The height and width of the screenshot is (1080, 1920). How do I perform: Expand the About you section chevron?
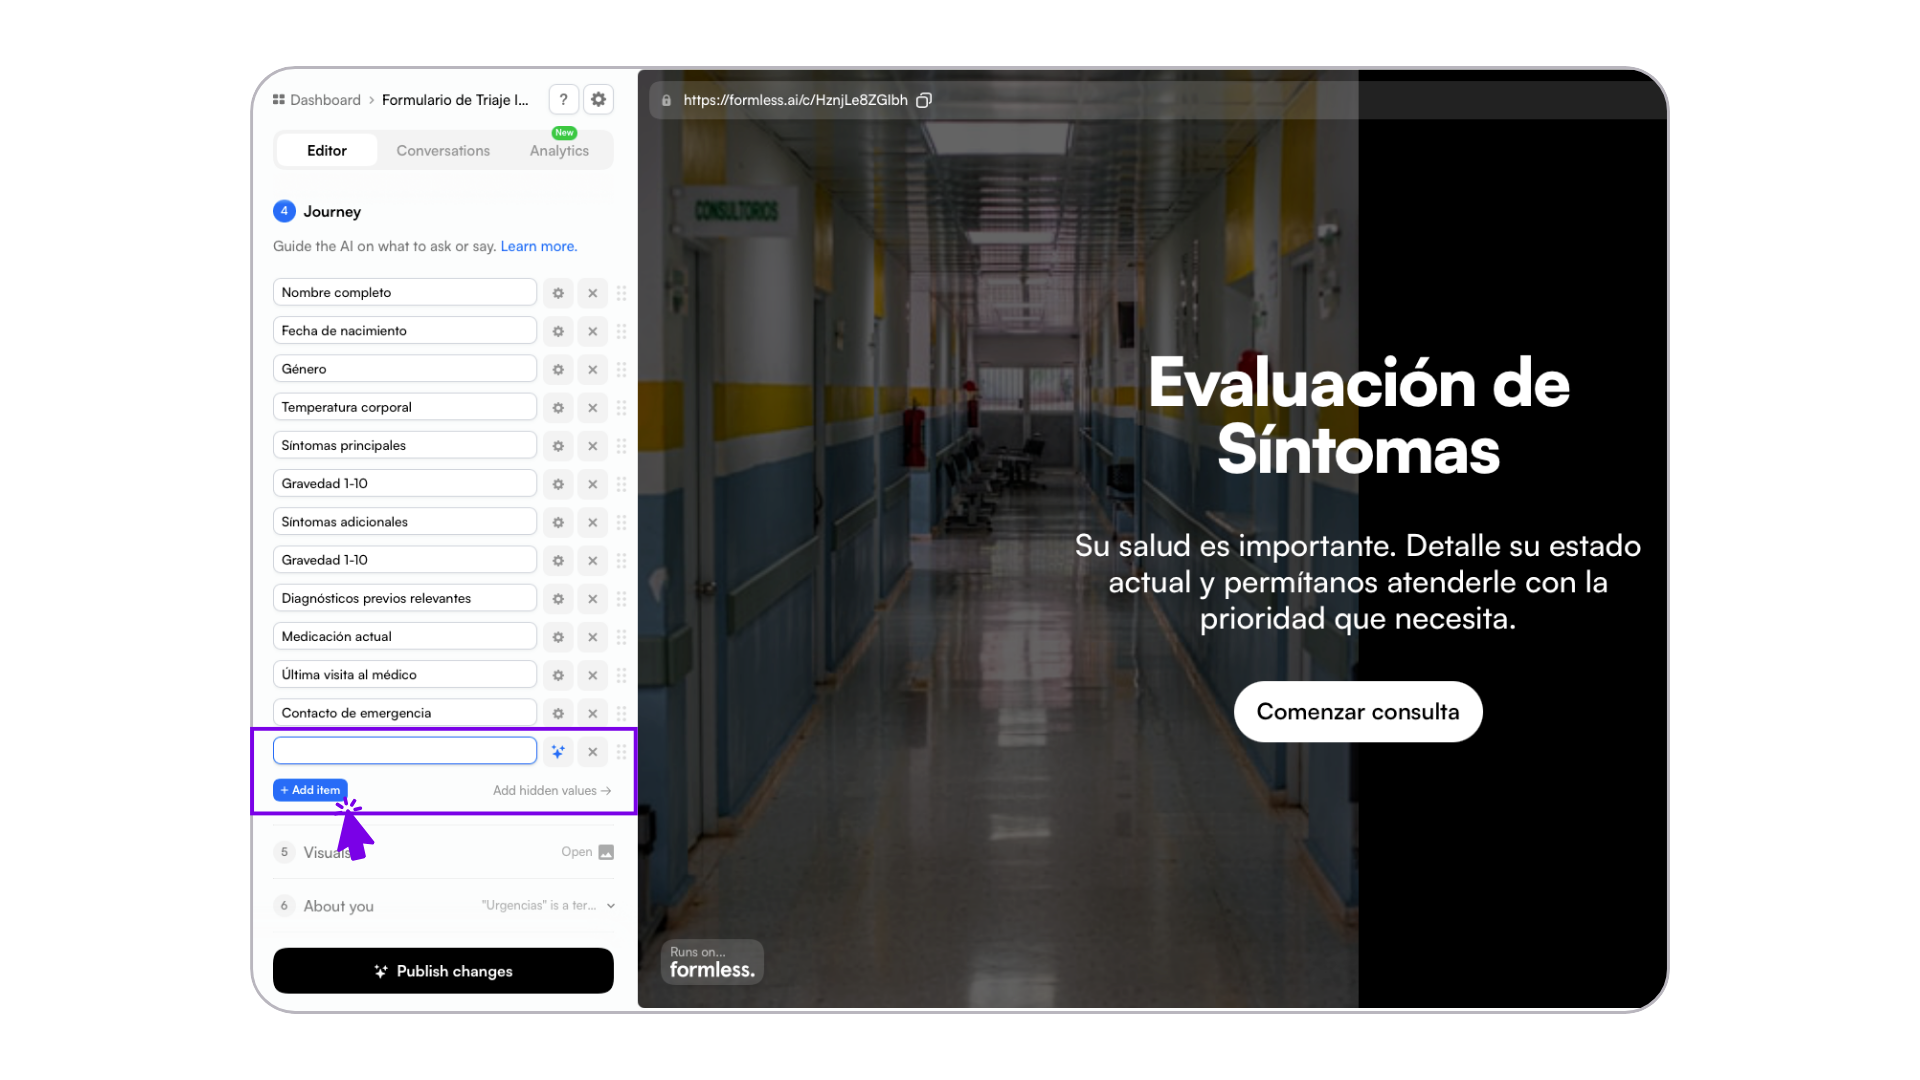(x=611, y=906)
